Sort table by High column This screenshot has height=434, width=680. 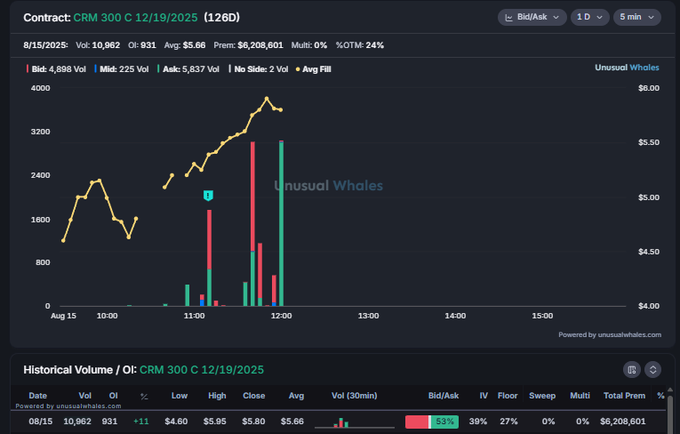pos(217,395)
